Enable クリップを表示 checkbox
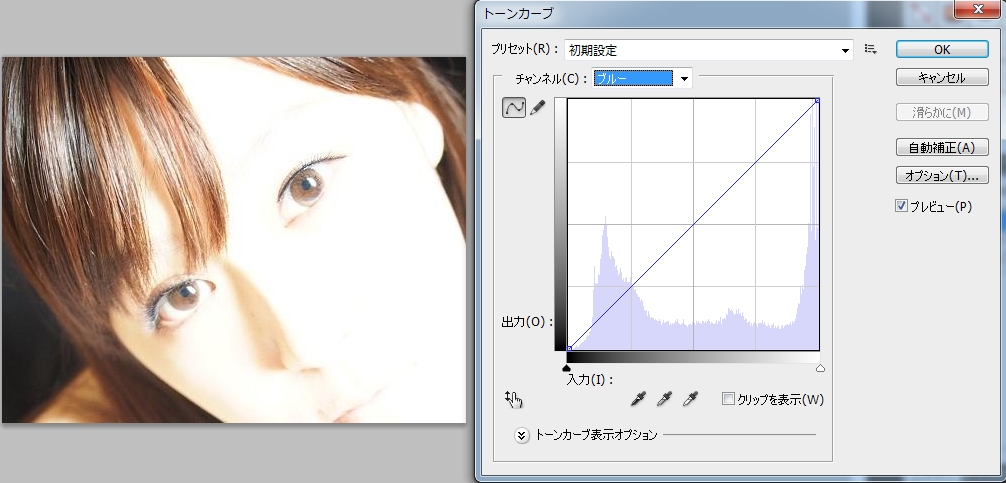The height and width of the screenshot is (483, 1006). (x=728, y=399)
